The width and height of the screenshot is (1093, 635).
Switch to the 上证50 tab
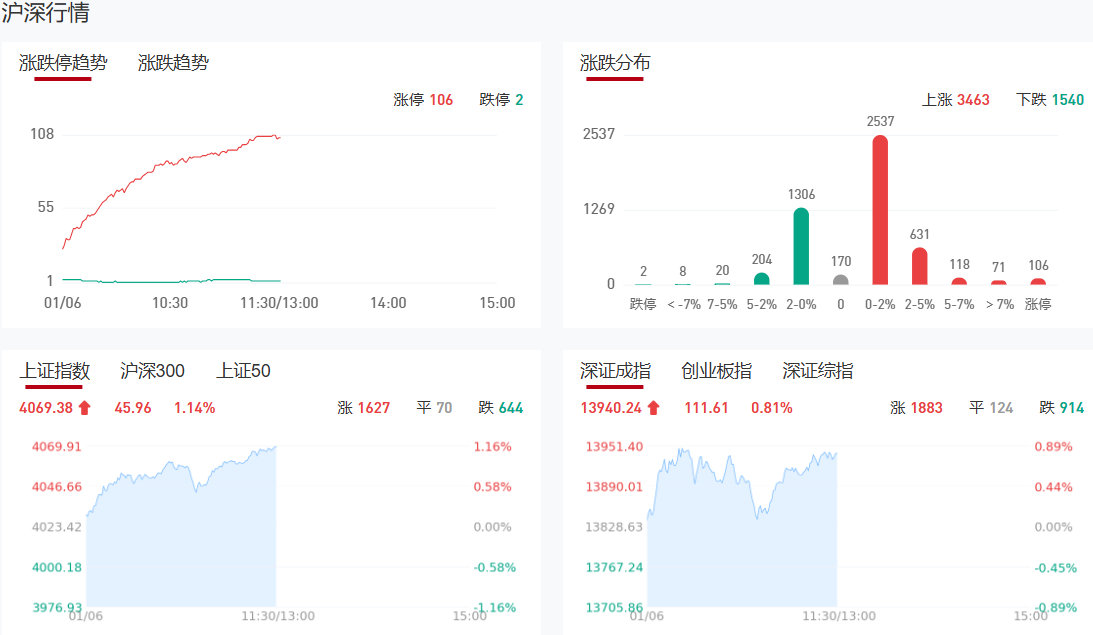click(x=243, y=371)
